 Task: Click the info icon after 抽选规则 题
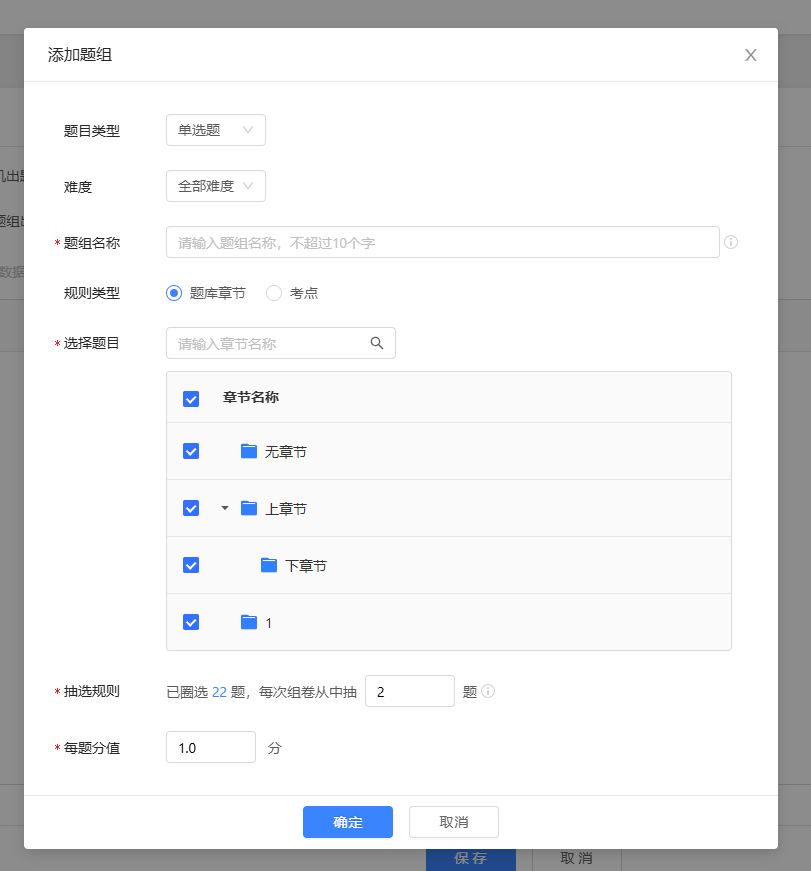488,691
